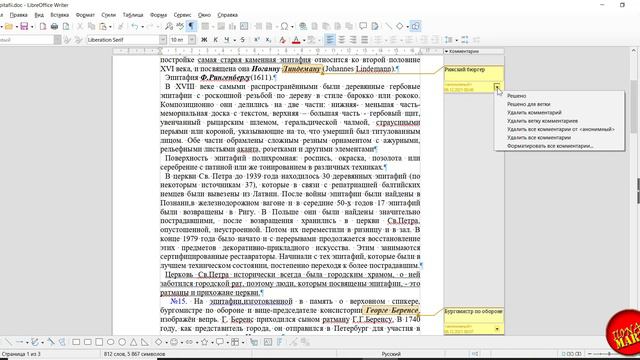
Task: Open the font color dropdown arrow
Action: (304, 40)
